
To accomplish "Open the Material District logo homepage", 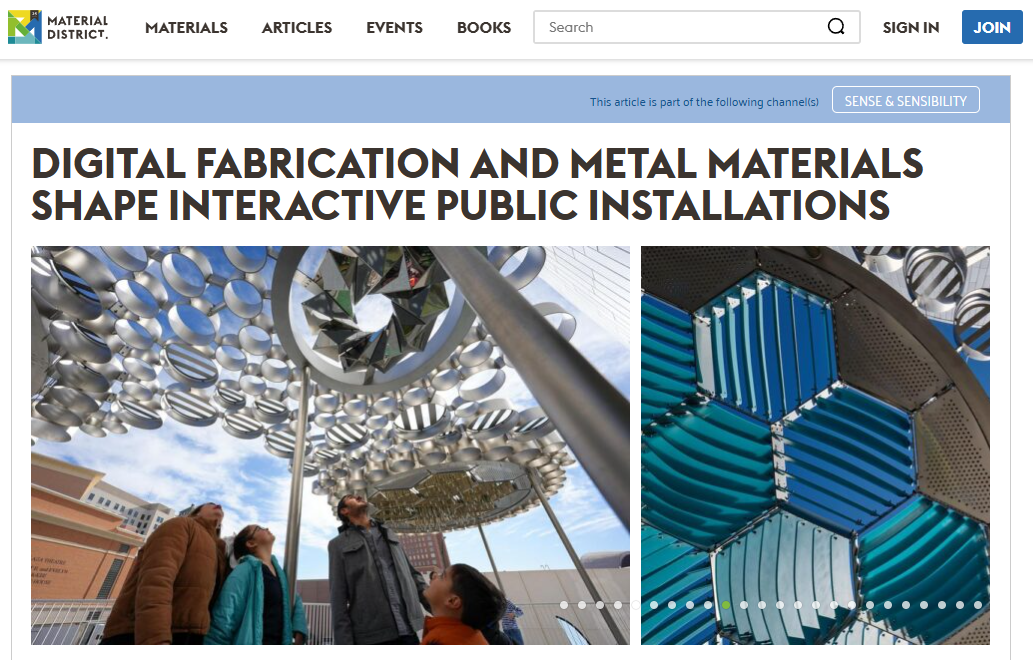I will click(58, 27).
